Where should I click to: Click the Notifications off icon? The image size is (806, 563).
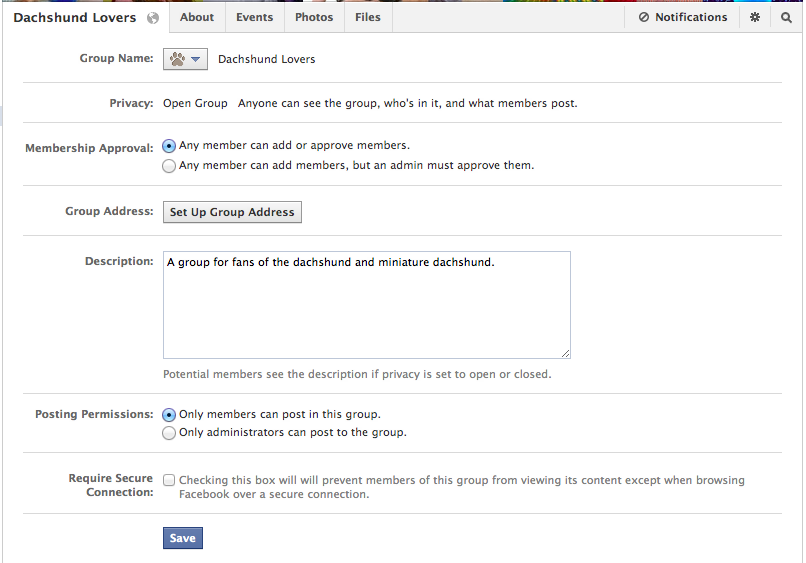tap(644, 17)
